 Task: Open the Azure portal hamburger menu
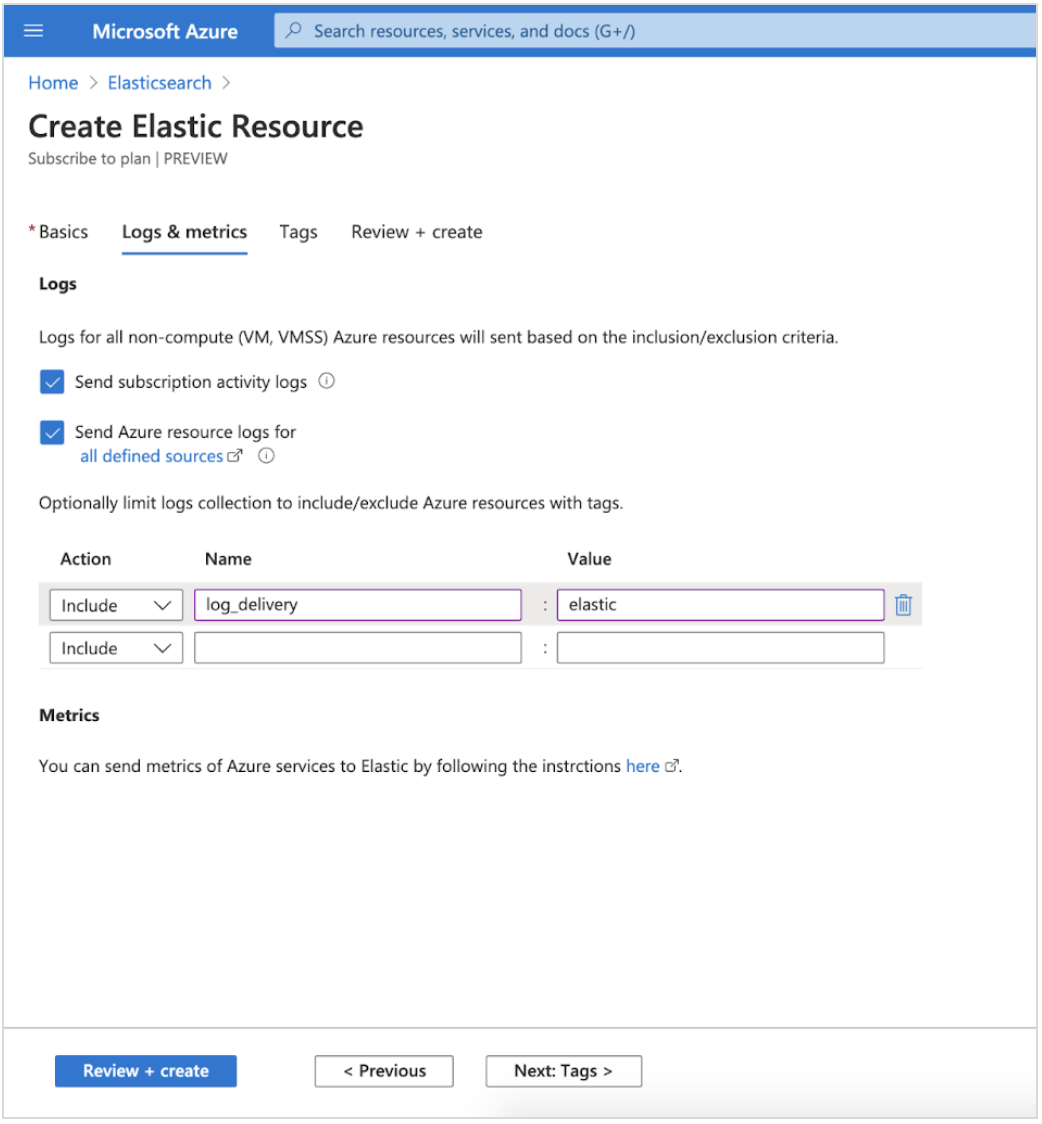(33, 31)
